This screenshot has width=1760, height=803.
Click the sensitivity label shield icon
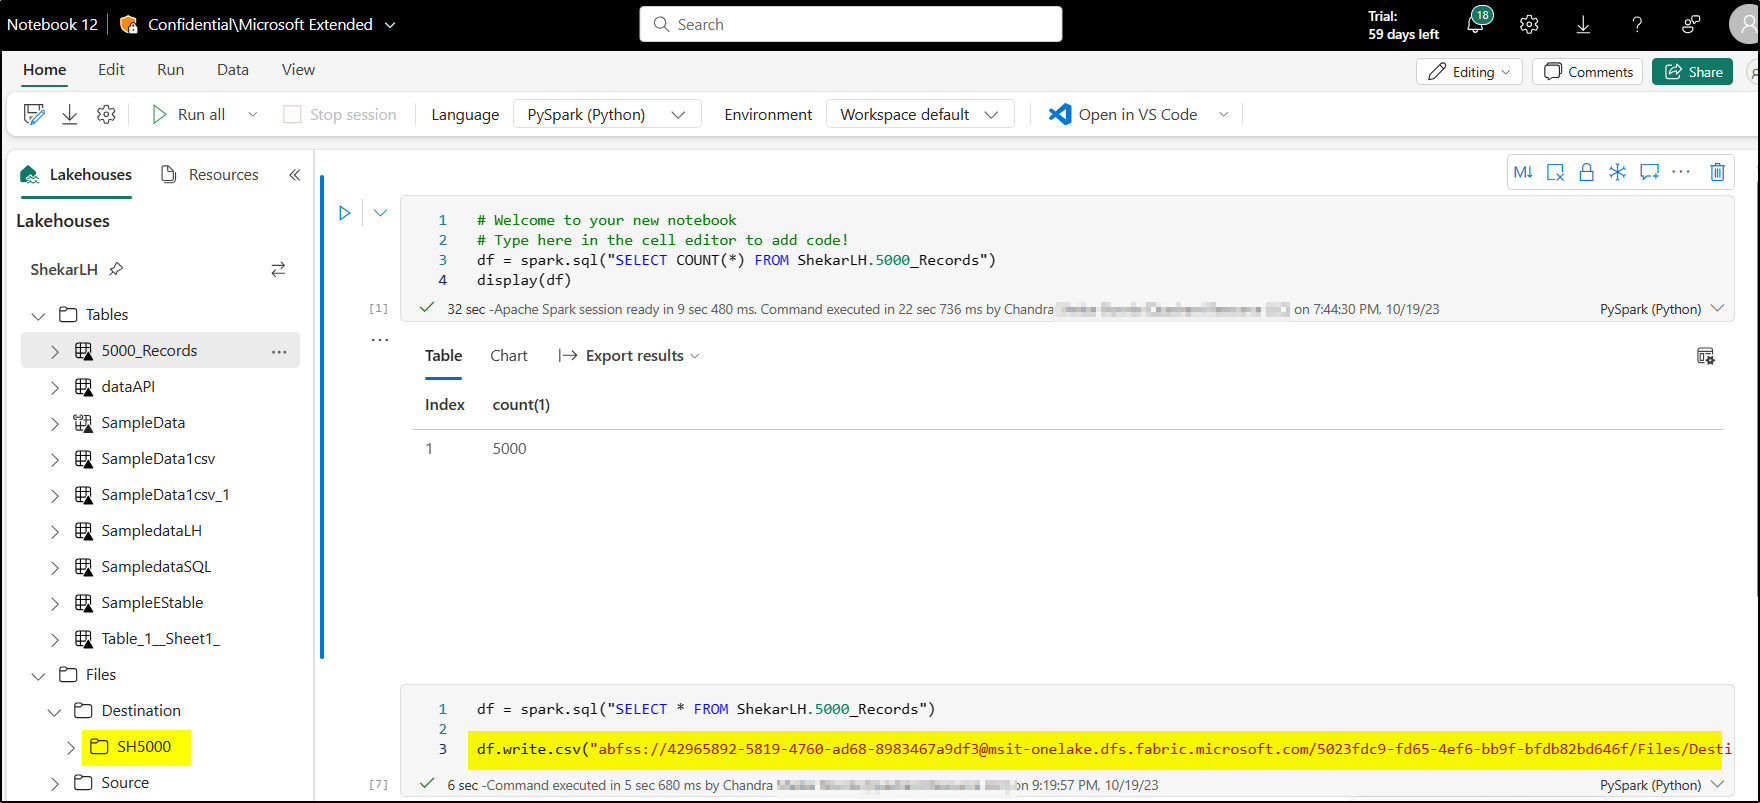click(x=129, y=24)
